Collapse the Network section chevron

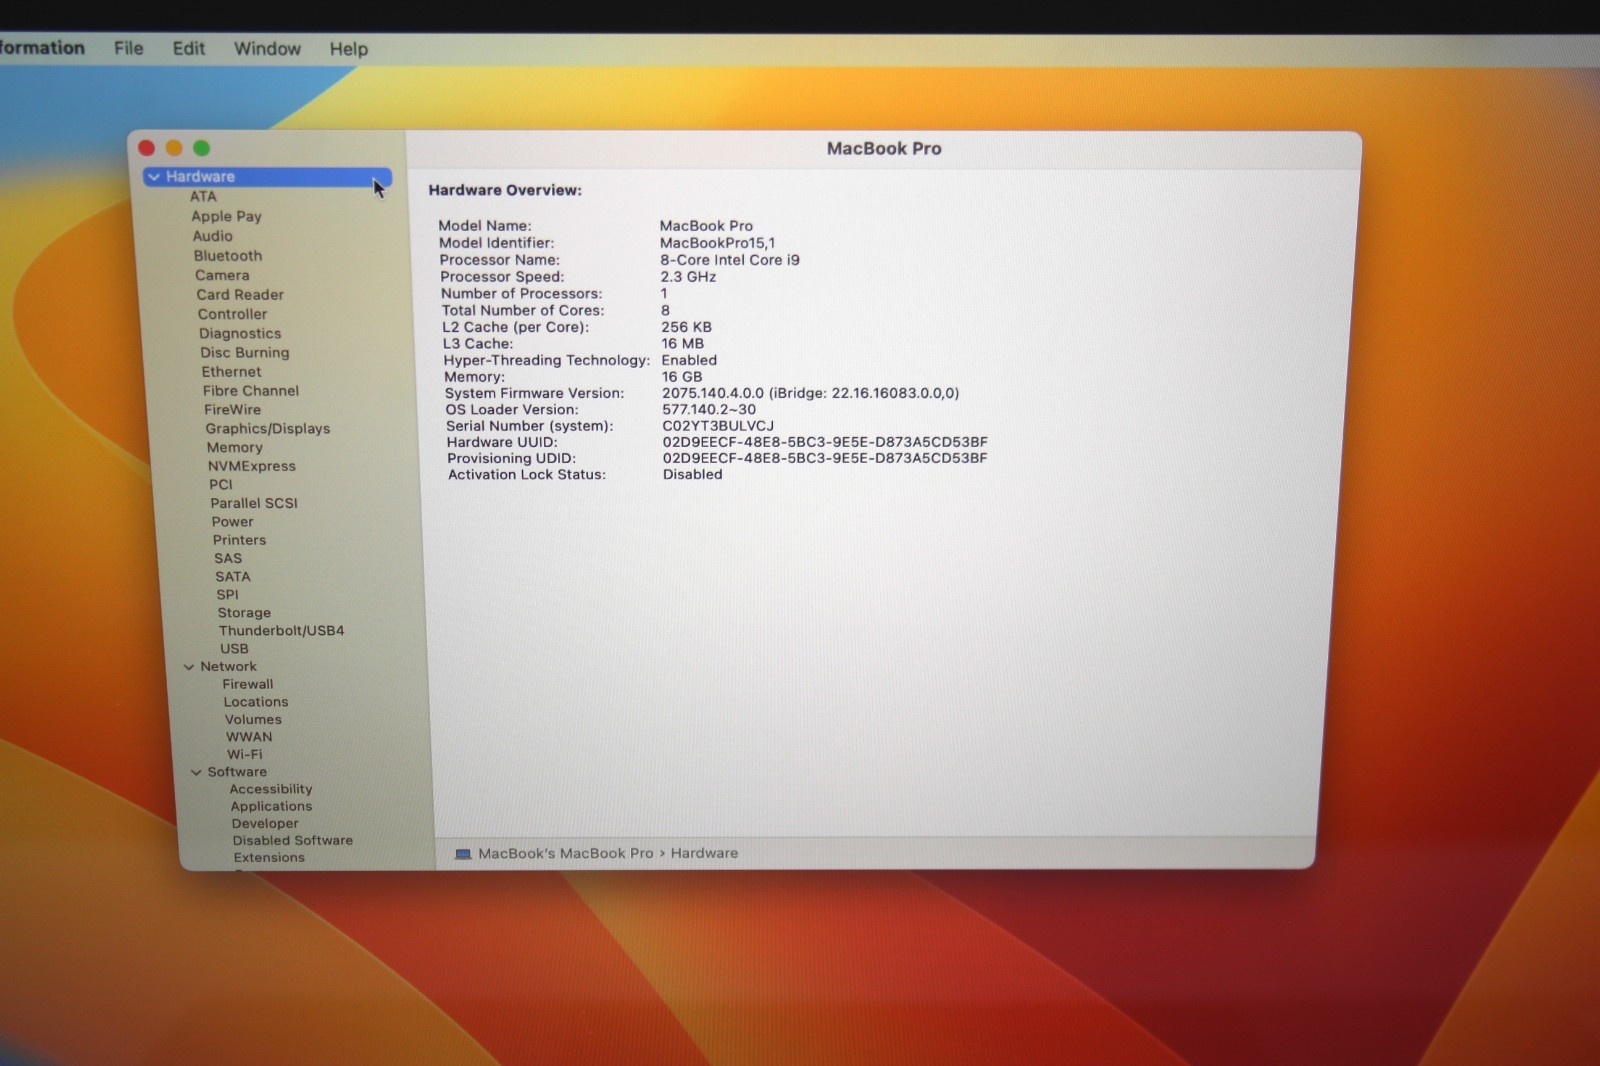[188, 667]
